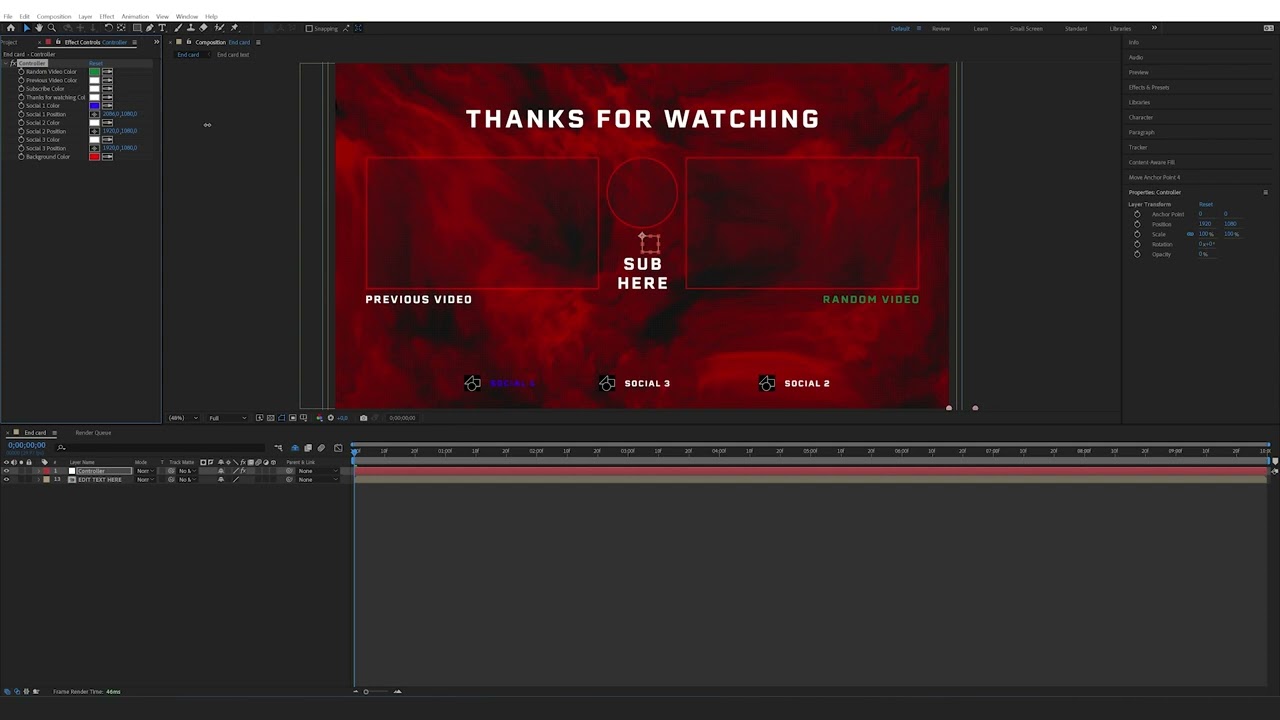Select the Rectangle shape tool

137,28
